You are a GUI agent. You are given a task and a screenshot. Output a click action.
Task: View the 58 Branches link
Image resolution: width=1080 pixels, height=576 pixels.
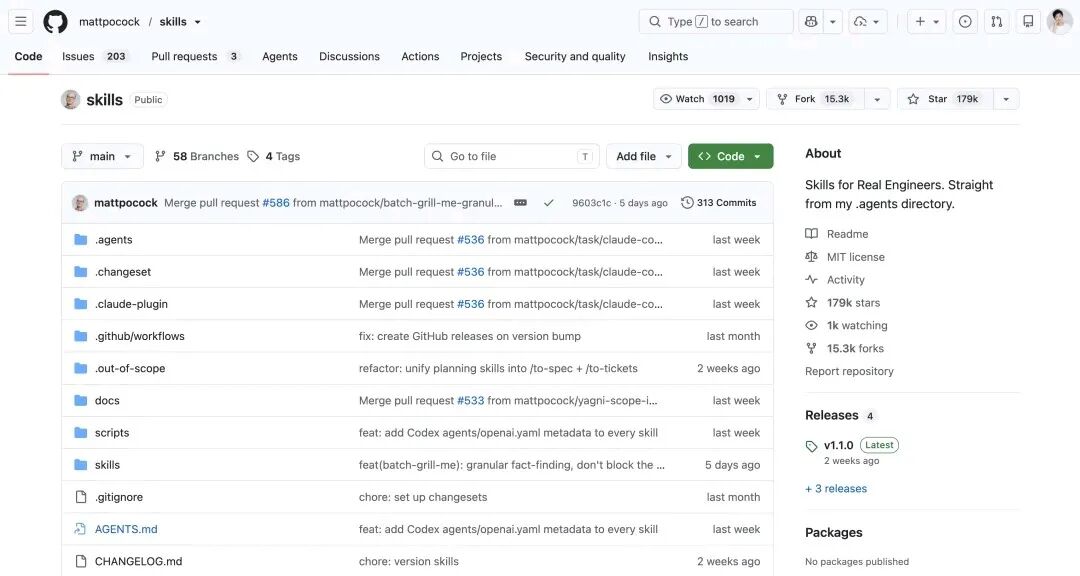click(x=197, y=156)
